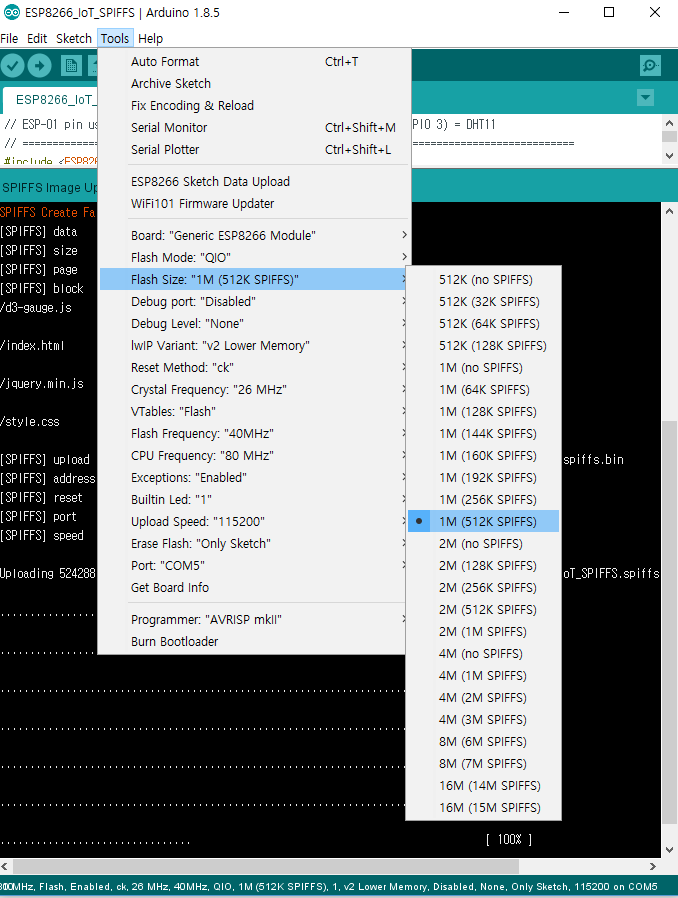The width and height of the screenshot is (678, 898).
Task: Select 1M (256K SPIFFS) flash size
Action: click(x=483, y=500)
